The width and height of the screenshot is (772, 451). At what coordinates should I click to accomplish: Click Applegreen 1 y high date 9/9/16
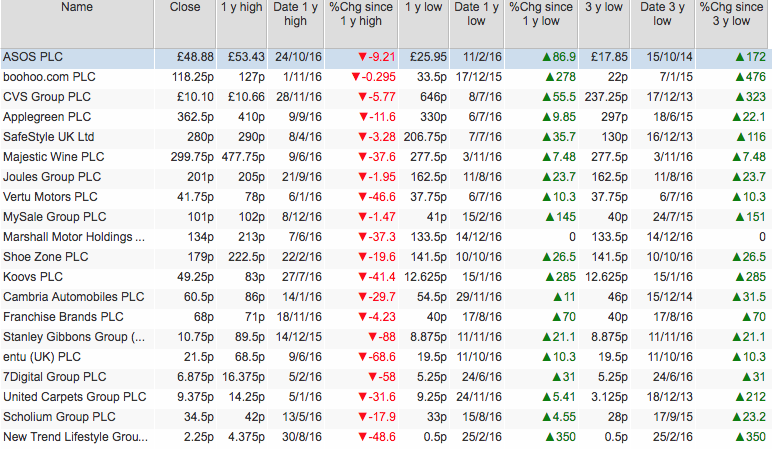[305, 117]
